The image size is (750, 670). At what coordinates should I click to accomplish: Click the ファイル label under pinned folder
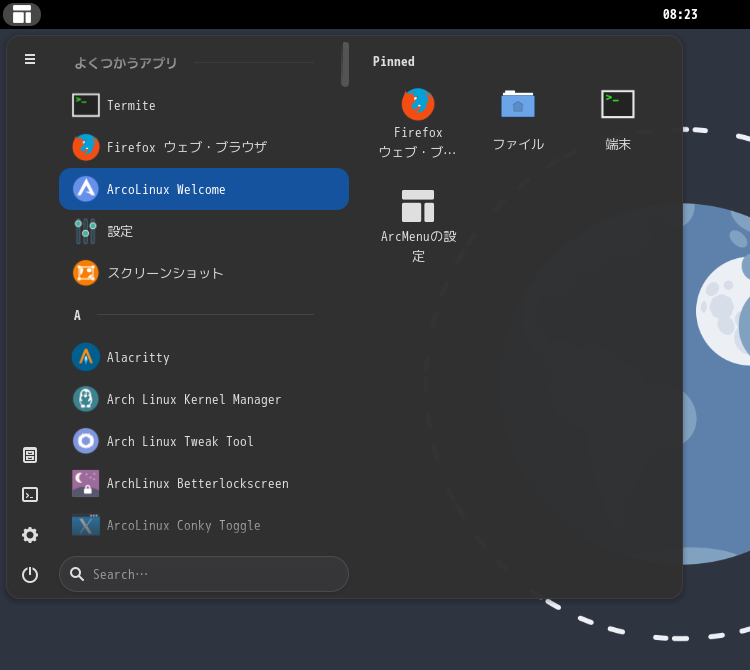pos(518,144)
